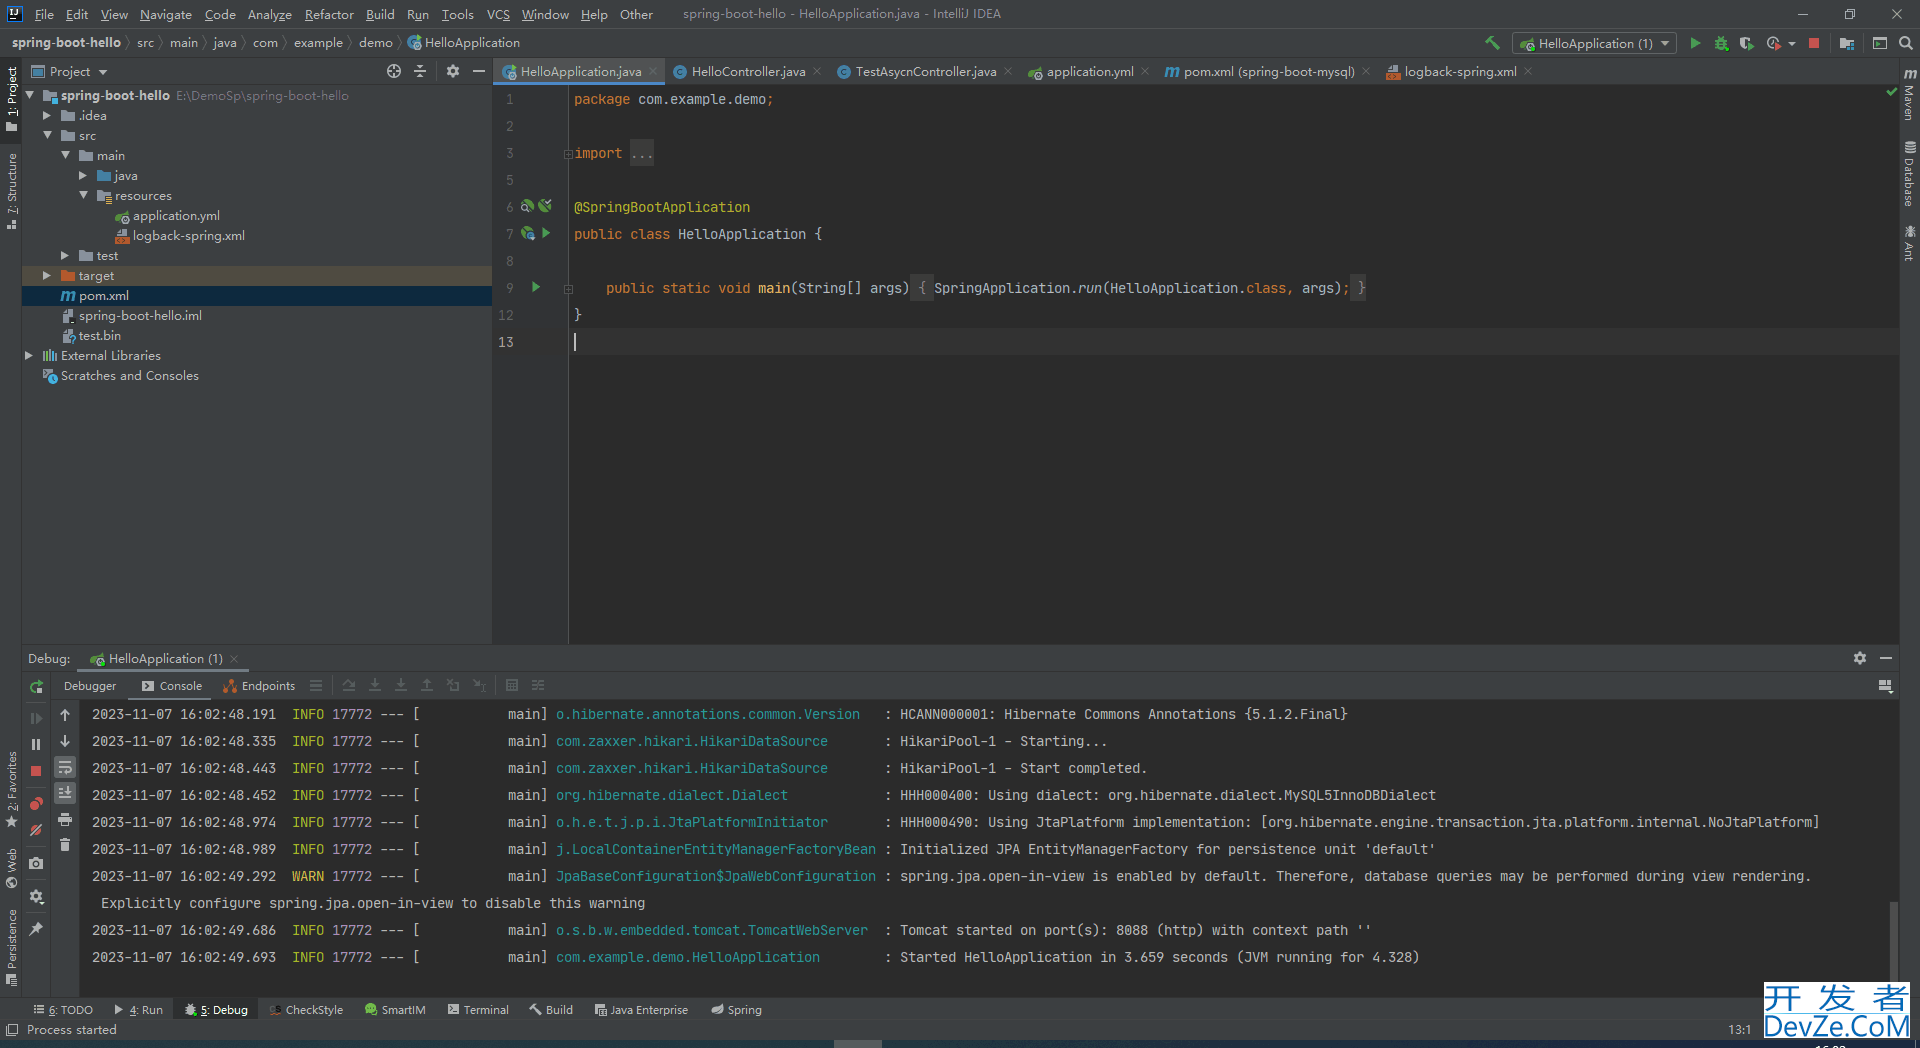Screen dimensions: 1920x1048
Task: Click the tool windows quick-access icon in the status bar
Action: click(12, 1030)
